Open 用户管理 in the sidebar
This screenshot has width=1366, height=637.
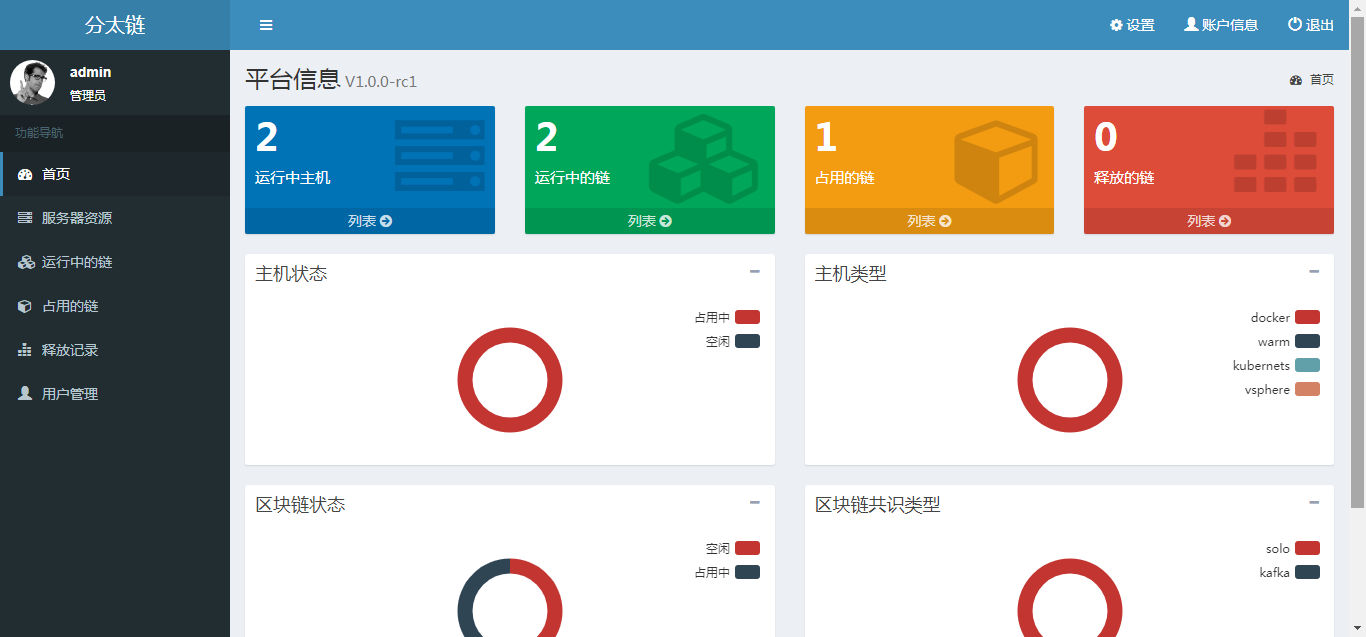69,394
